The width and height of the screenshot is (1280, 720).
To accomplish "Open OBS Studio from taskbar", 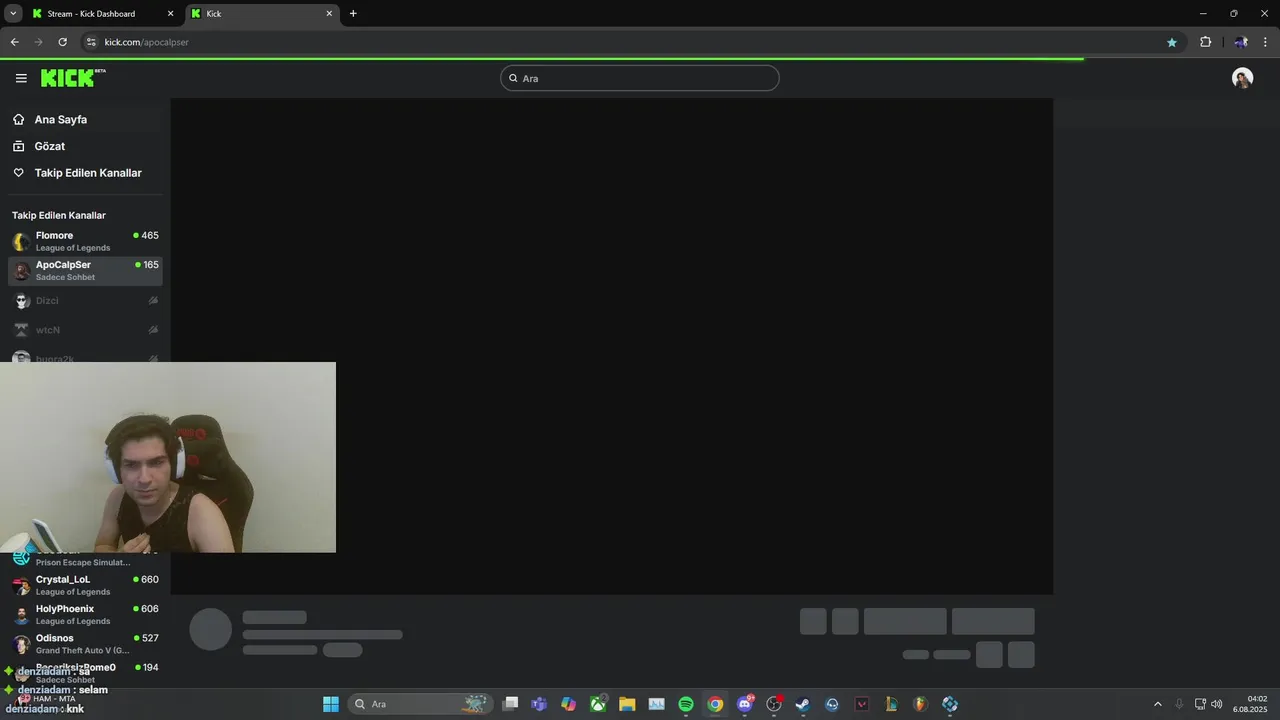I will pyautogui.click(x=774, y=704).
